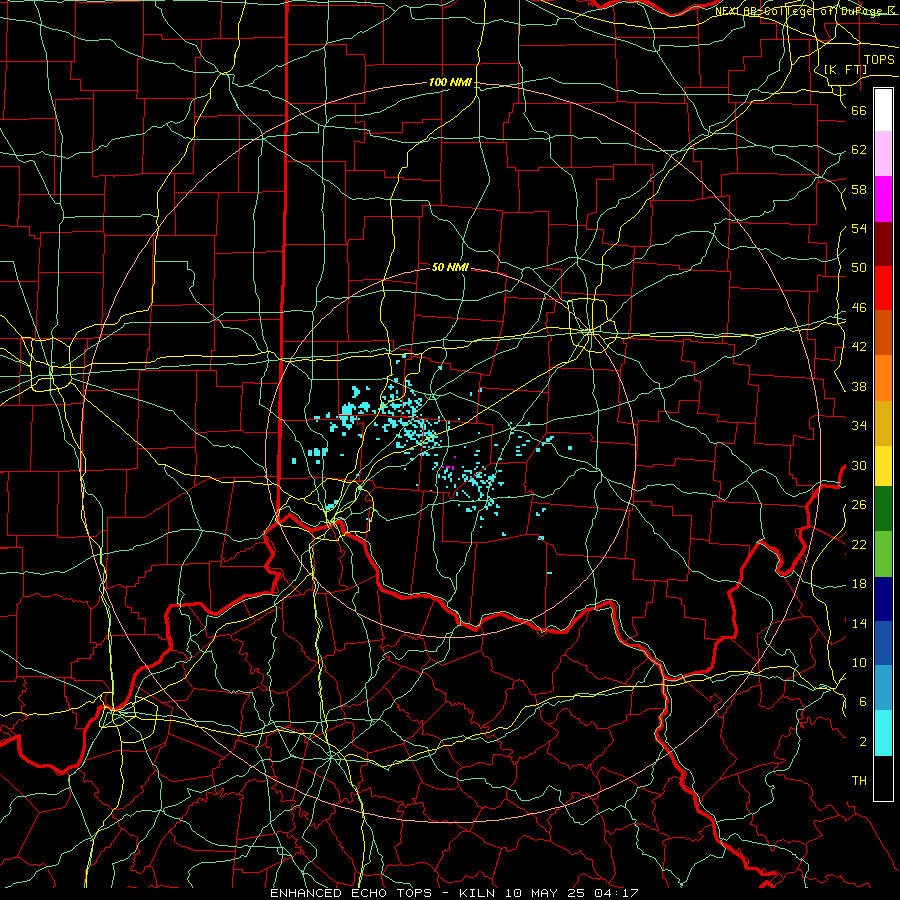Viewport: 900px width, 900px height.
Task: Click the NEXLAB College of DuPage credit
Action: click(x=807, y=11)
